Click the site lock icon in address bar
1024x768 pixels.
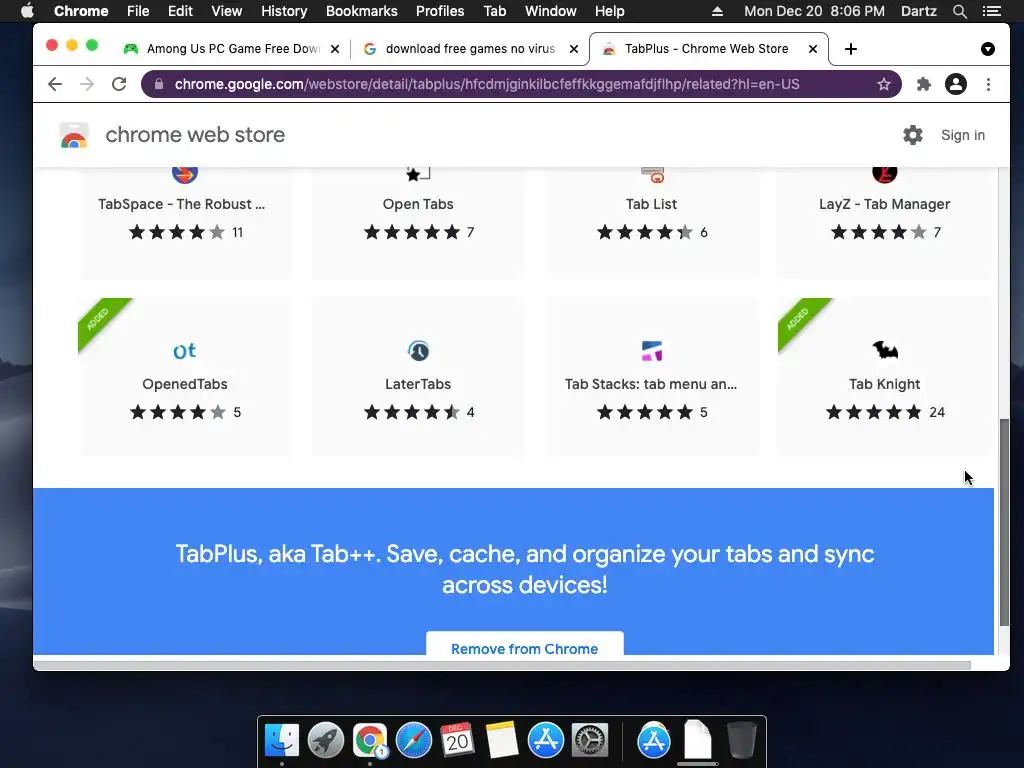coord(159,84)
